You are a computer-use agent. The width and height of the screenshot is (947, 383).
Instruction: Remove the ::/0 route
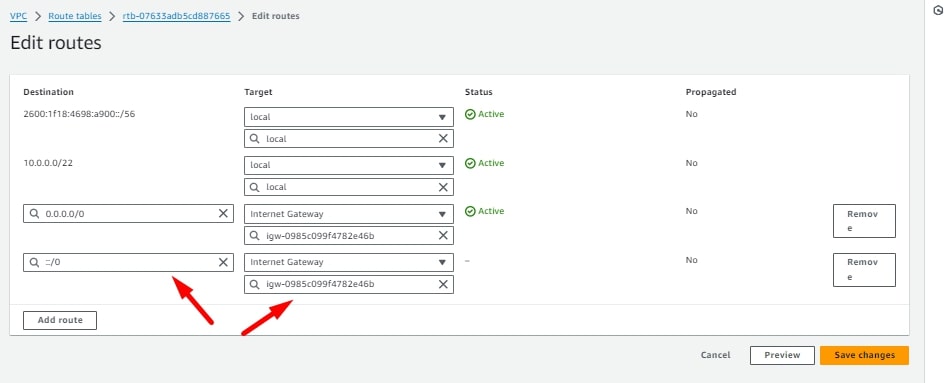click(x=864, y=270)
